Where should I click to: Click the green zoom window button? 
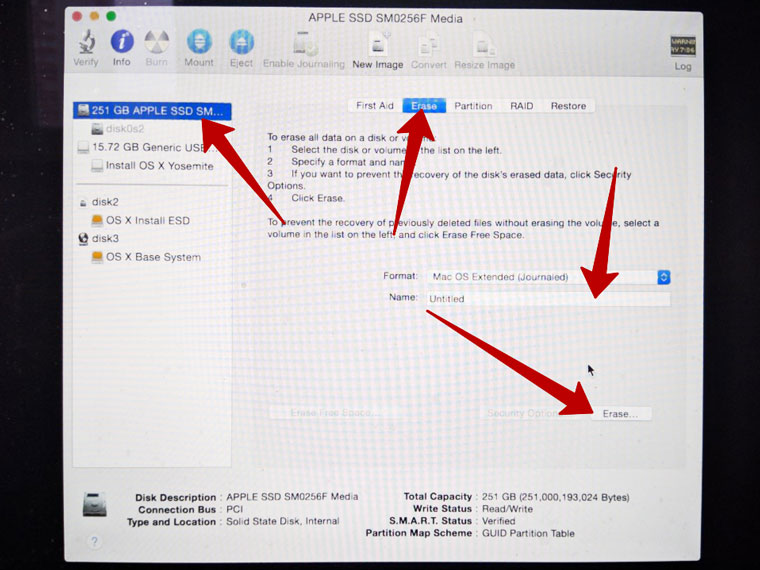[x=111, y=16]
